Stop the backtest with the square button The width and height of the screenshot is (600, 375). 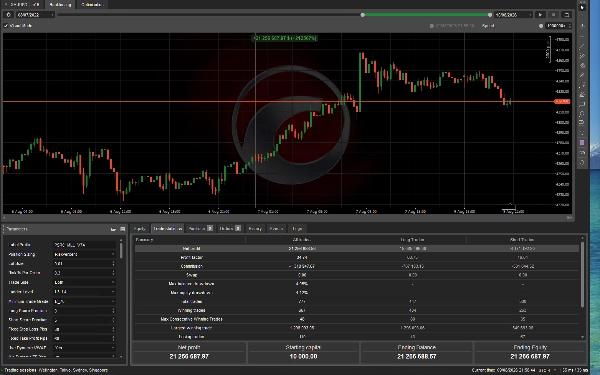[553, 15]
